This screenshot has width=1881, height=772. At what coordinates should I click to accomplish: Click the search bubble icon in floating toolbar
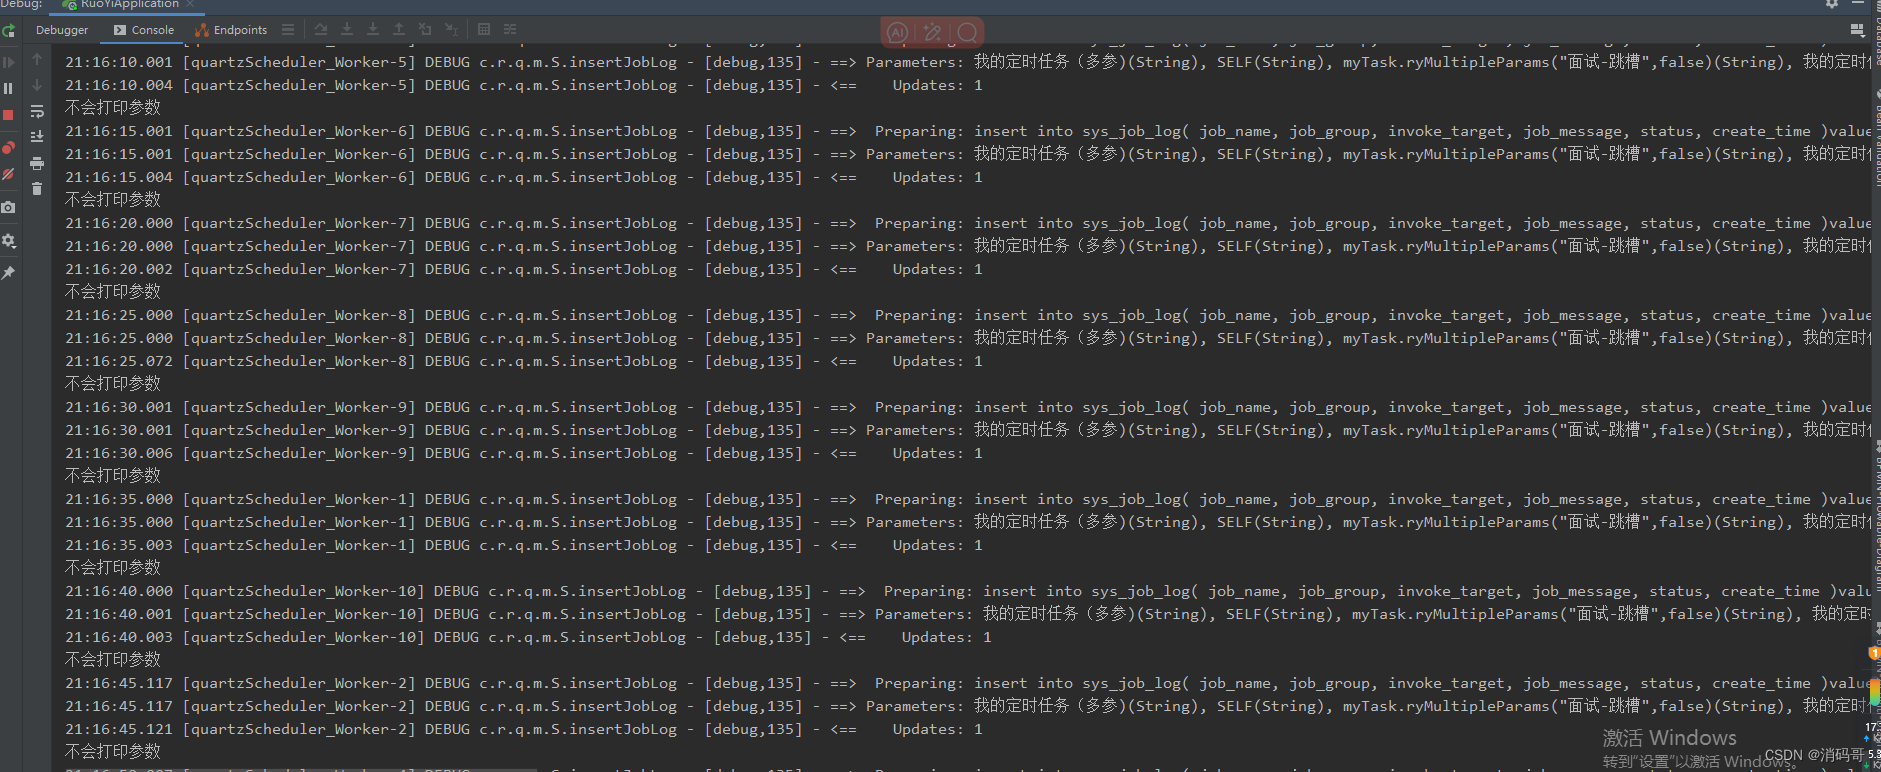pyautogui.click(x=967, y=33)
